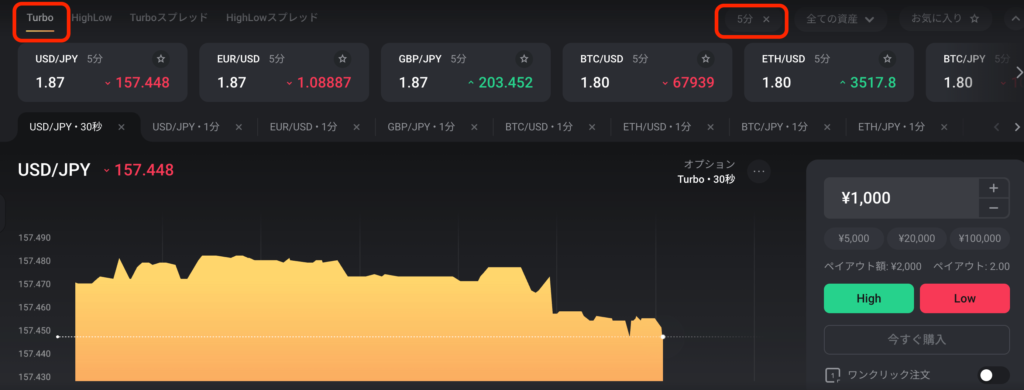Open the GBP/JPY 1分 chart tab
The height and width of the screenshot is (390, 1024).
[x=421, y=127]
